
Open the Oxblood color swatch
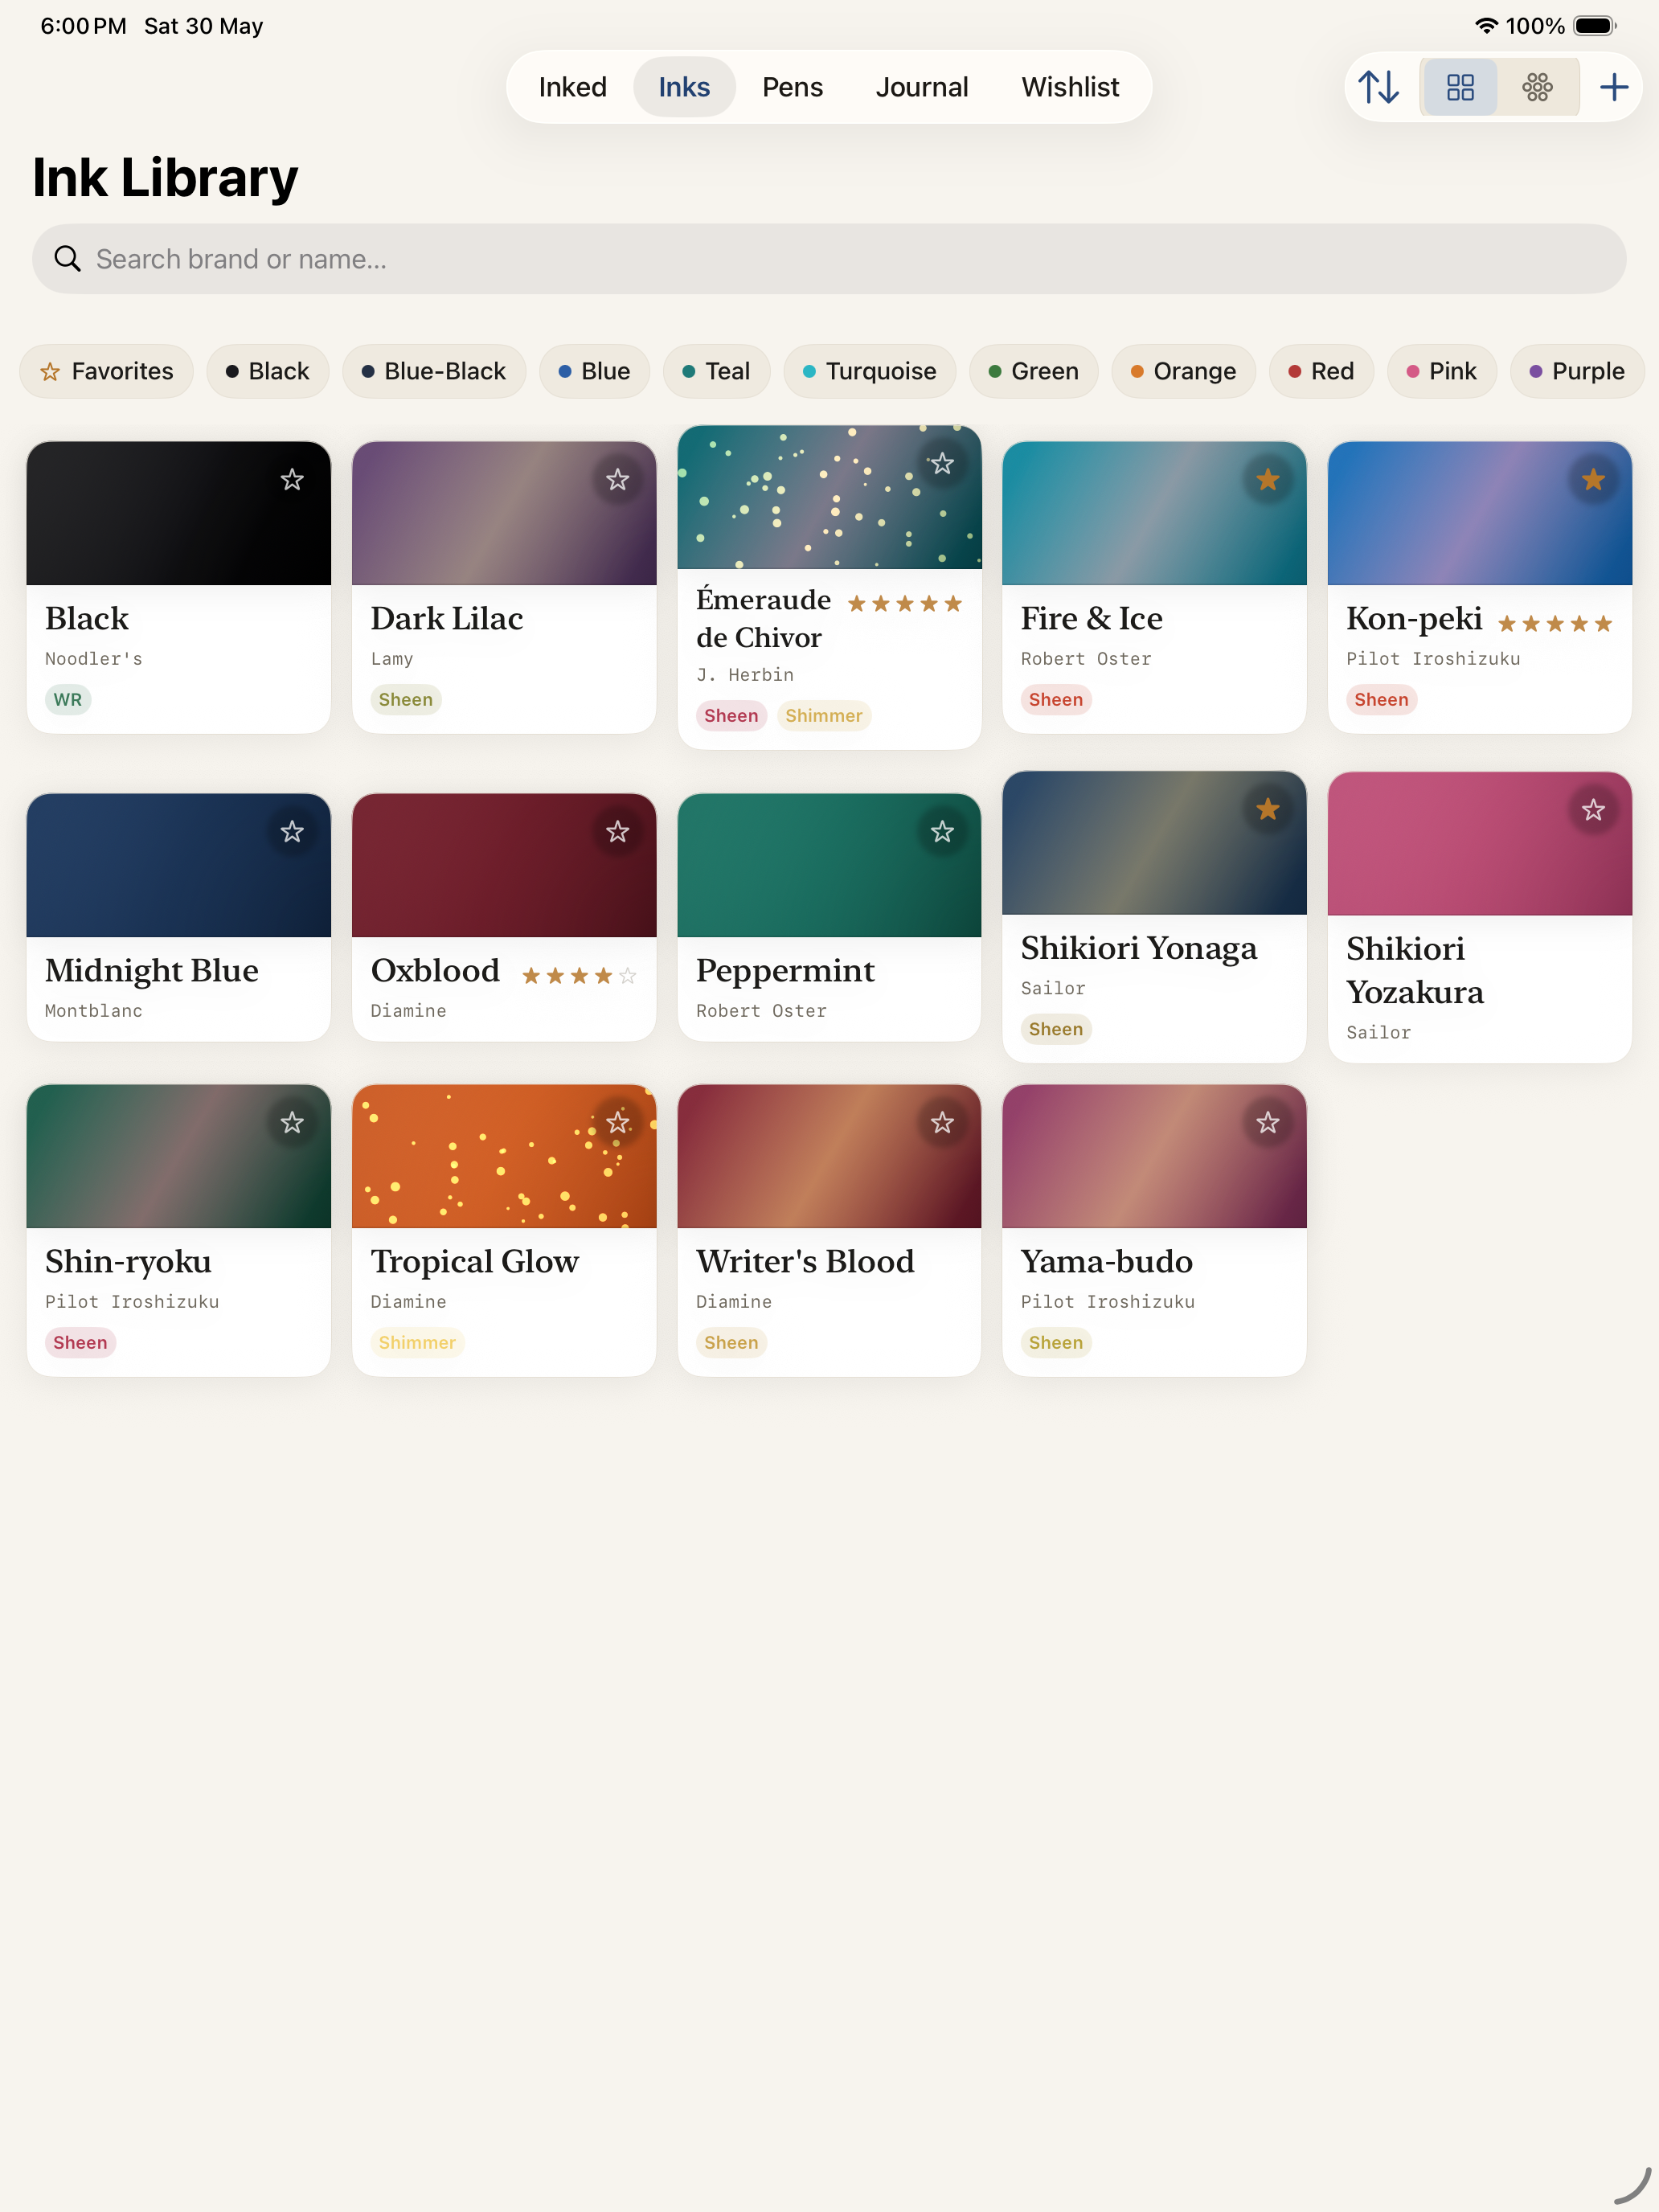coord(504,865)
